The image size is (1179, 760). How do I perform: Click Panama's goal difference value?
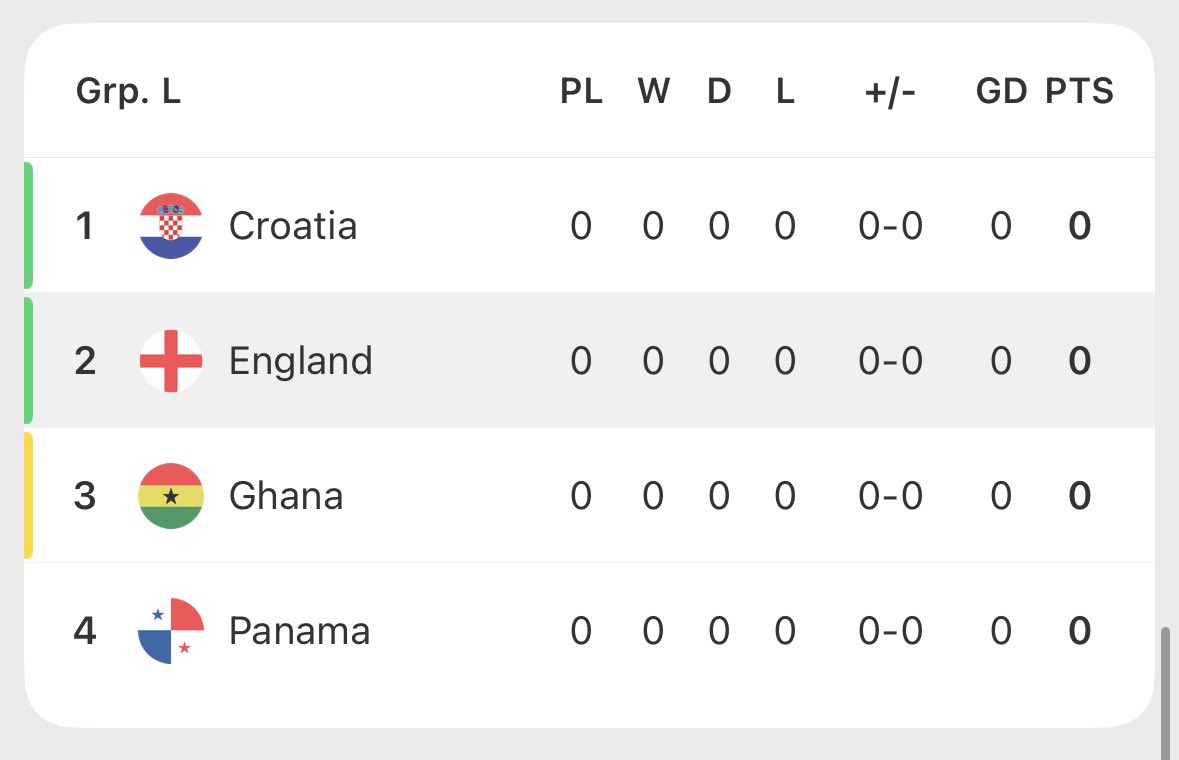click(1001, 631)
